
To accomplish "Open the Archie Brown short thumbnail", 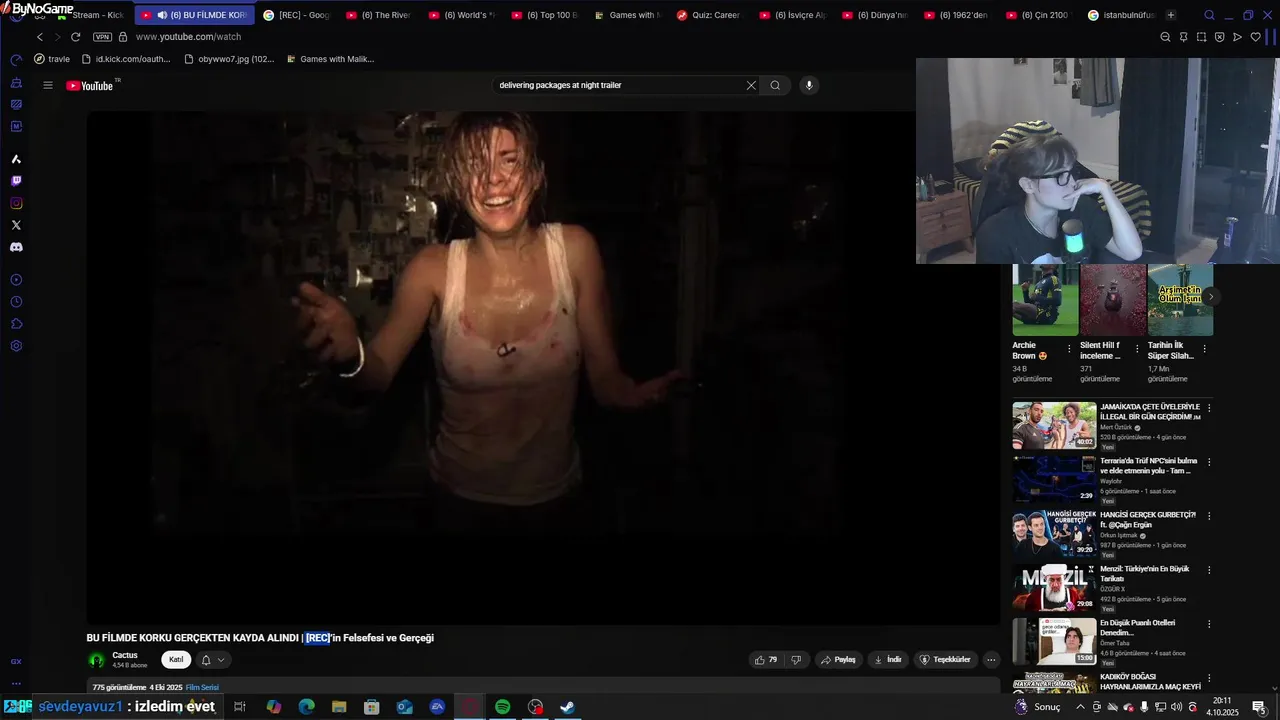I will coord(1045,300).
